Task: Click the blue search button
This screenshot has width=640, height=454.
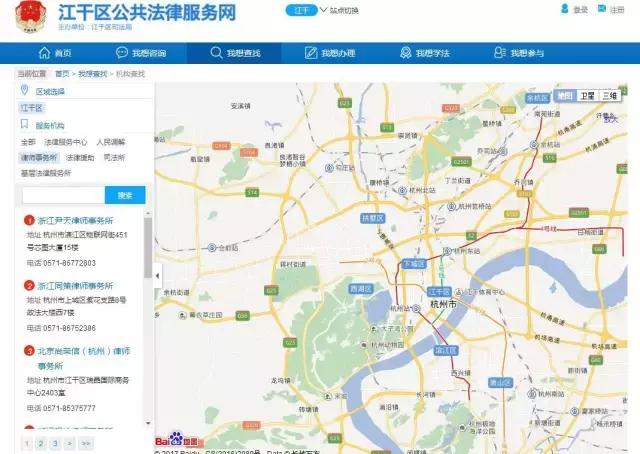Action: 125,195
